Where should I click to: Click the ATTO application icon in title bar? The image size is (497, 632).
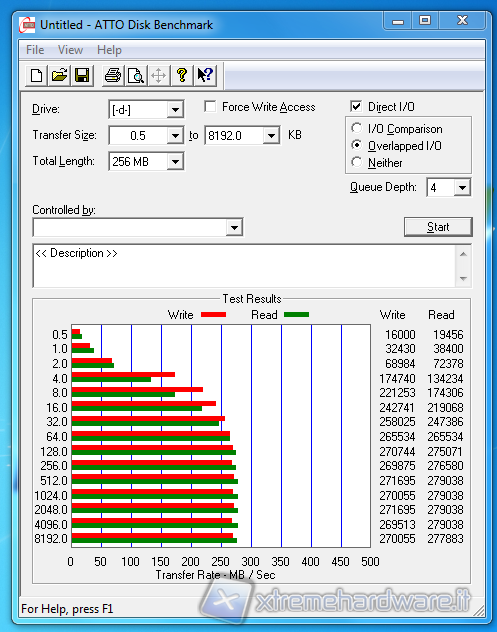27,25
